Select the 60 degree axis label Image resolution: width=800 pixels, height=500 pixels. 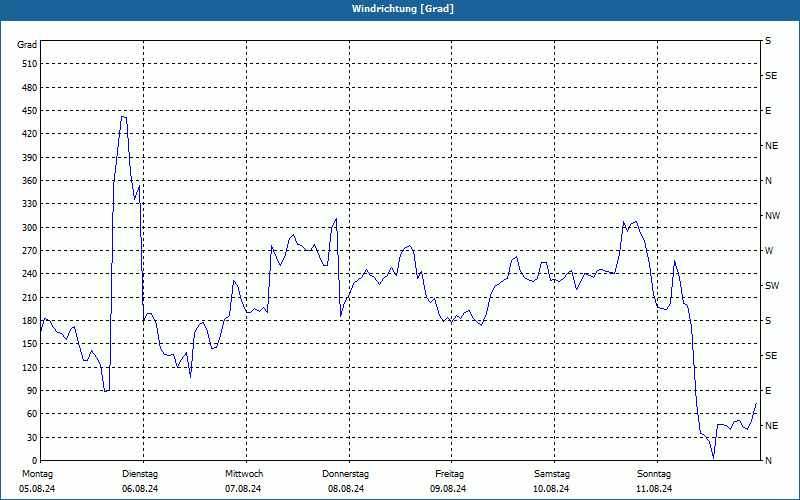[x=32, y=413]
